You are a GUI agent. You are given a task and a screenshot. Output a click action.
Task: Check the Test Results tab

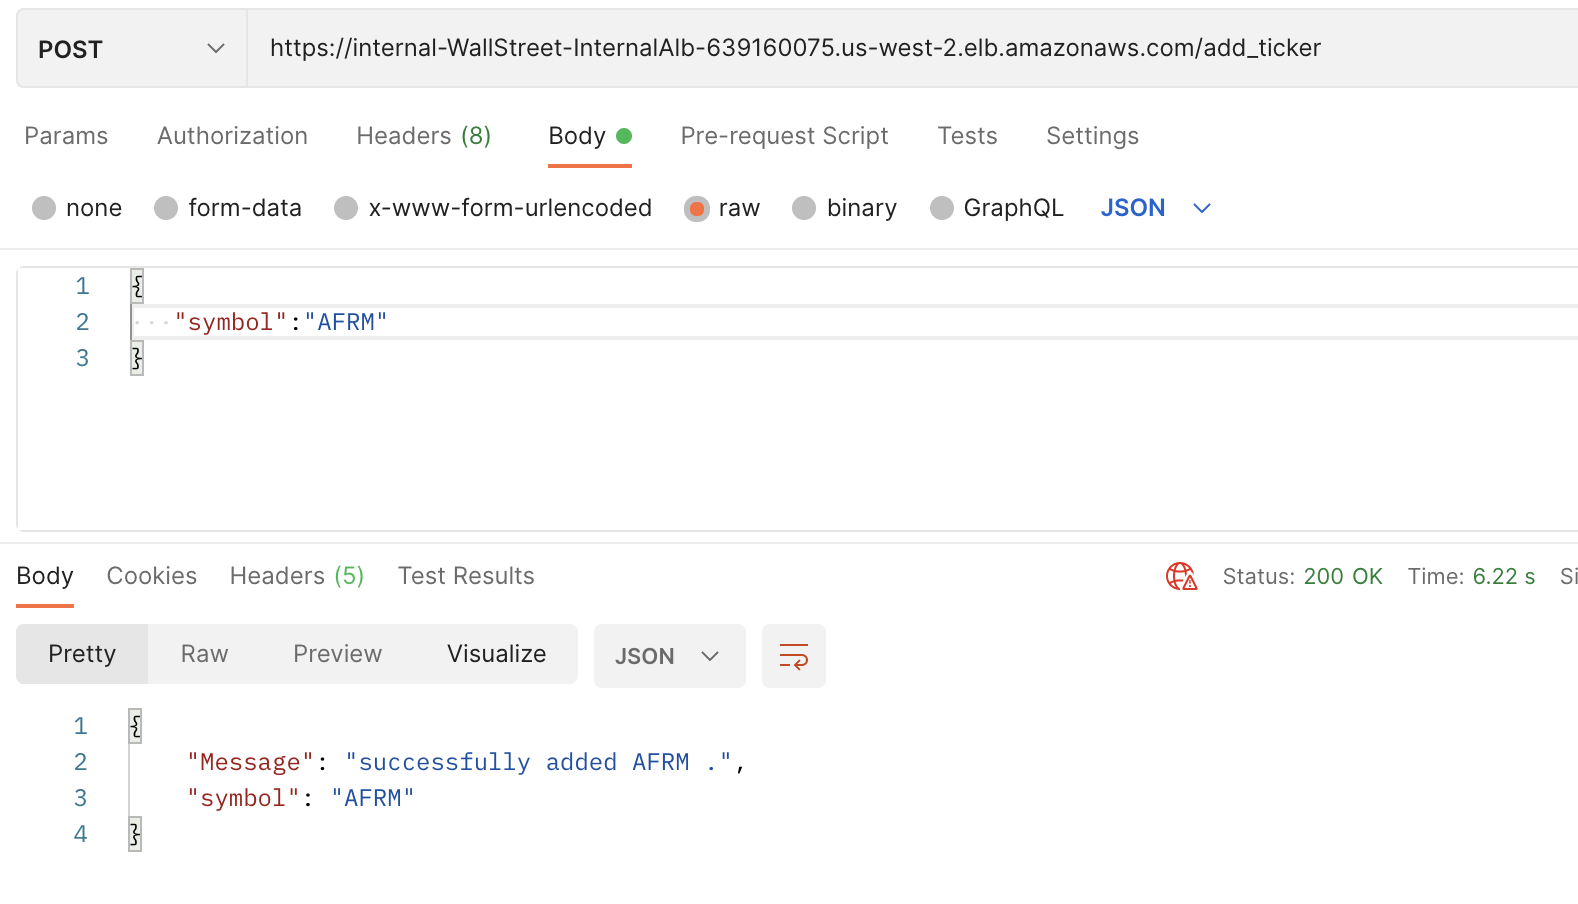click(x=465, y=576)
